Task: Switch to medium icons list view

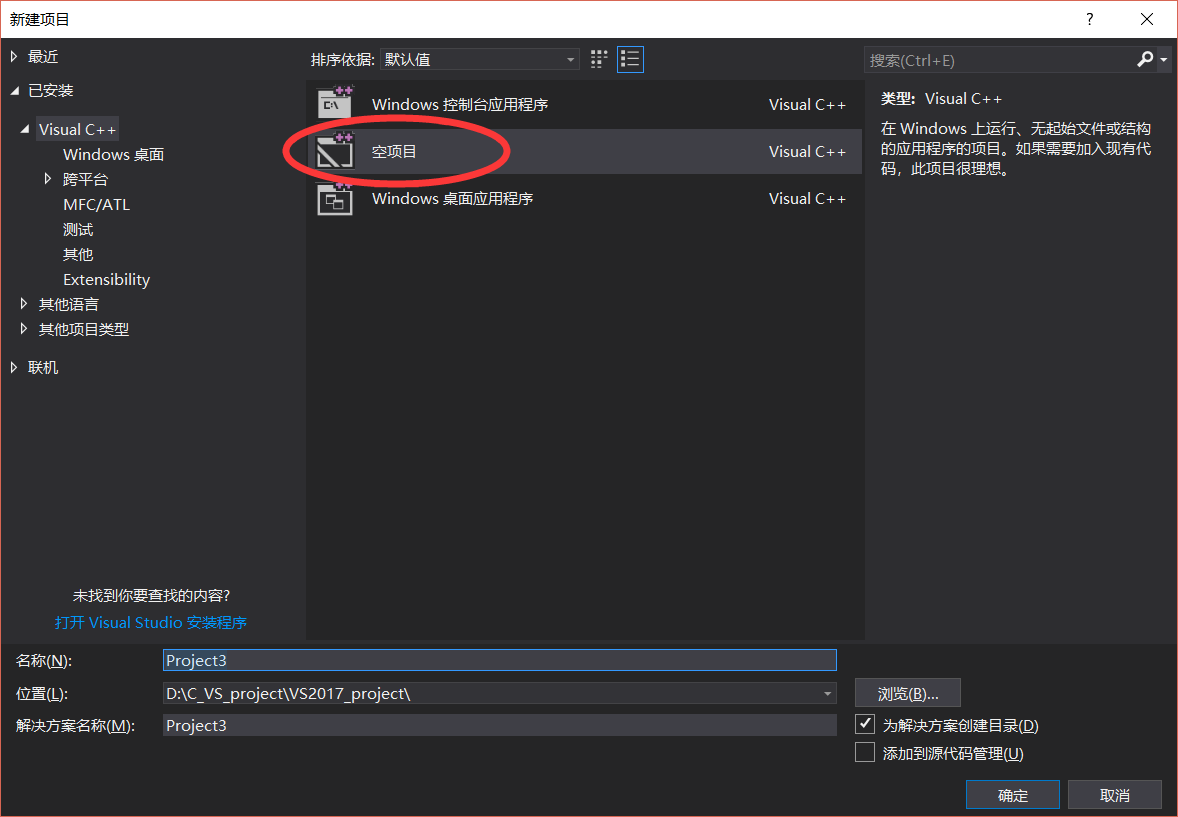Action: coord(630,59)
